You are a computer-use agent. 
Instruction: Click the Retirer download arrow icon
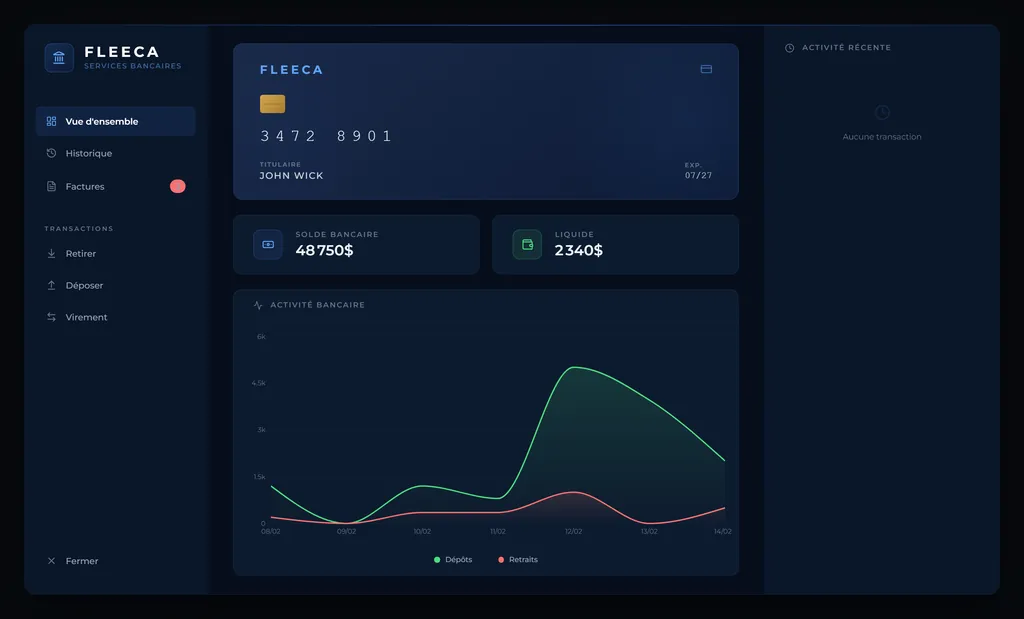52,253
